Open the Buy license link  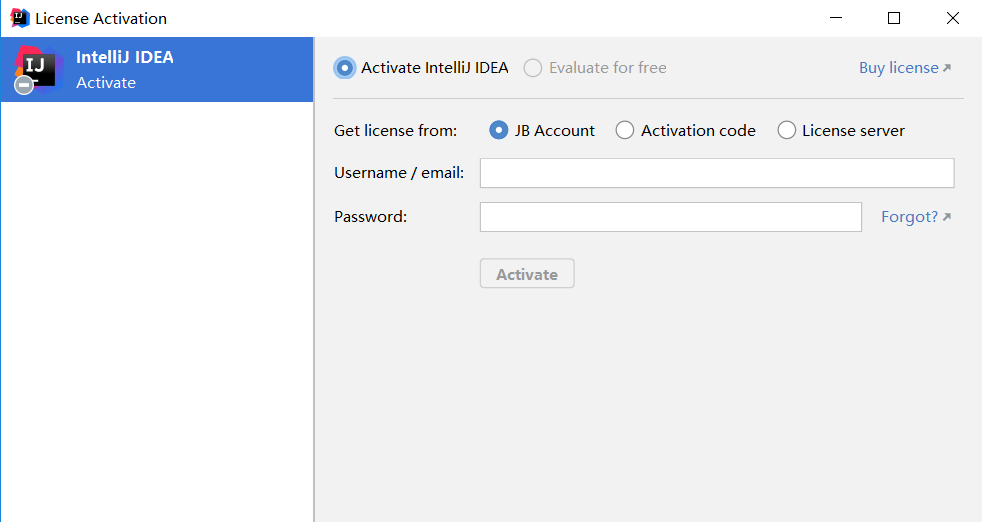tap(899, 68)
